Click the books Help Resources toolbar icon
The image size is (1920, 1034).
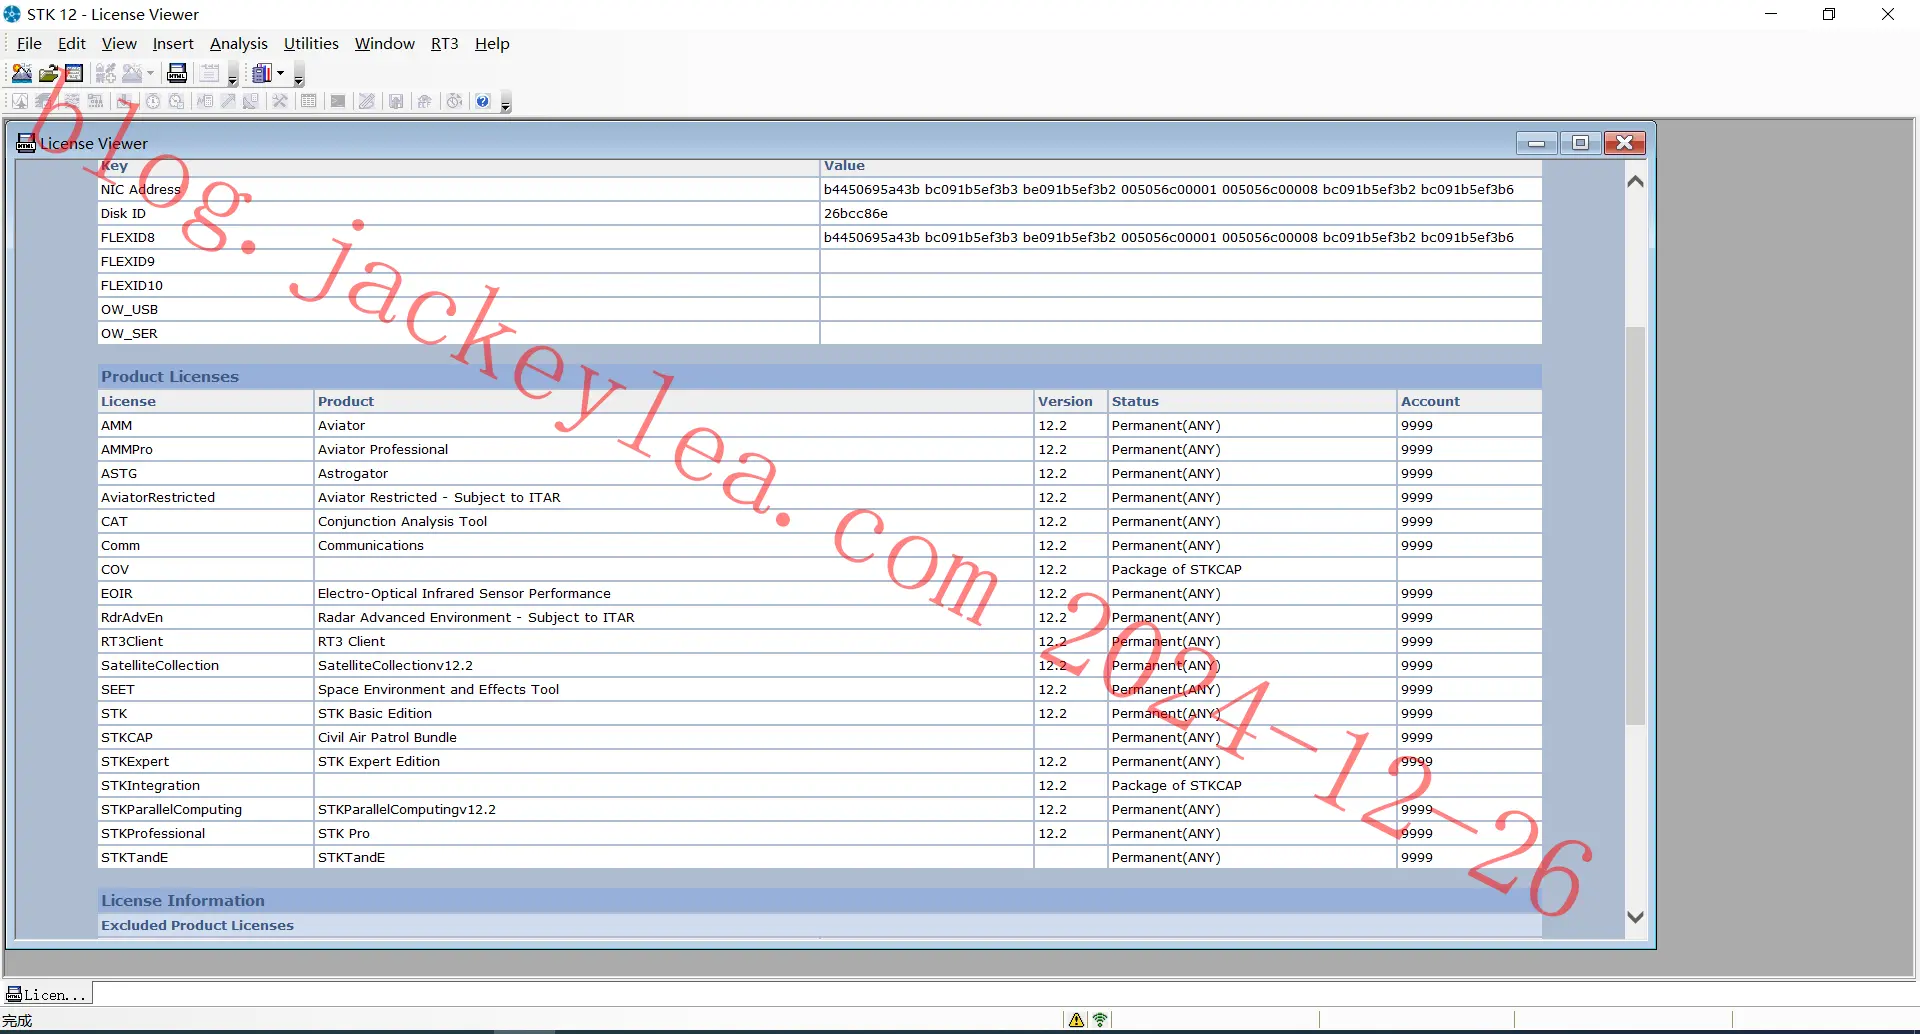tap(262, 73)
